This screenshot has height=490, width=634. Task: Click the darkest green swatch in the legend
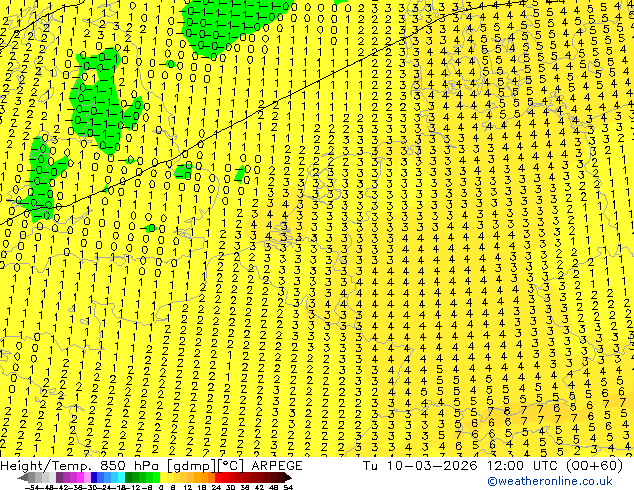(129, 477)
